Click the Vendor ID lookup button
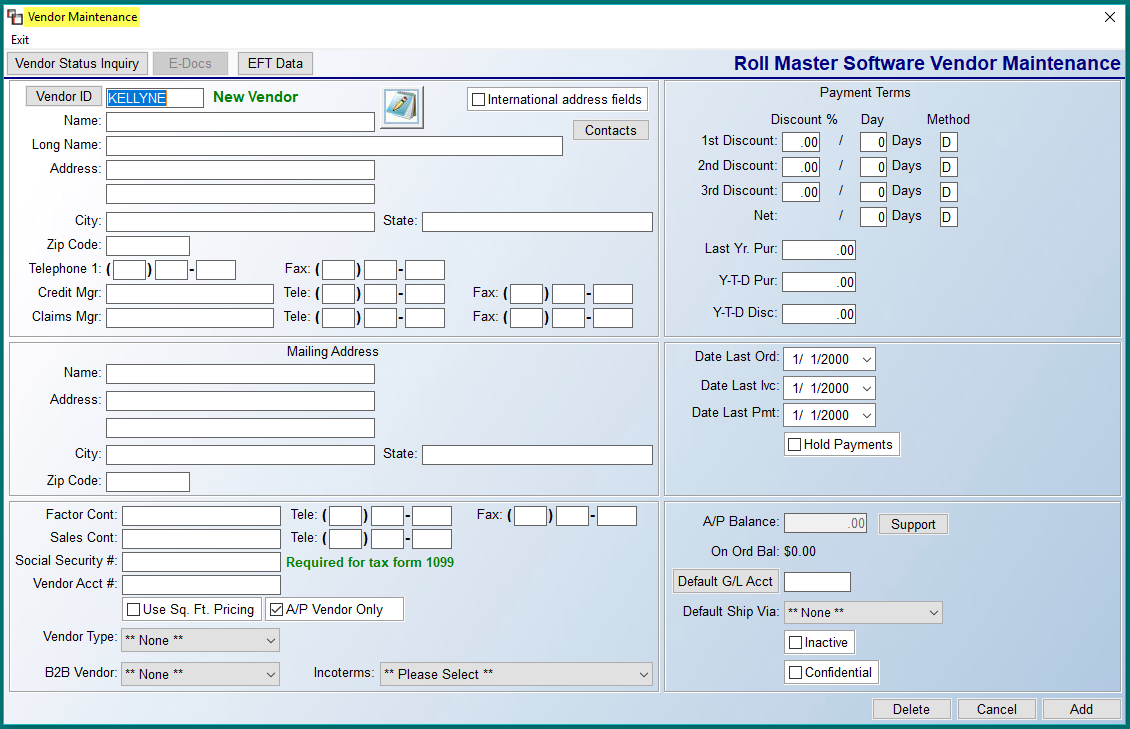 click(x=64, y=97)
